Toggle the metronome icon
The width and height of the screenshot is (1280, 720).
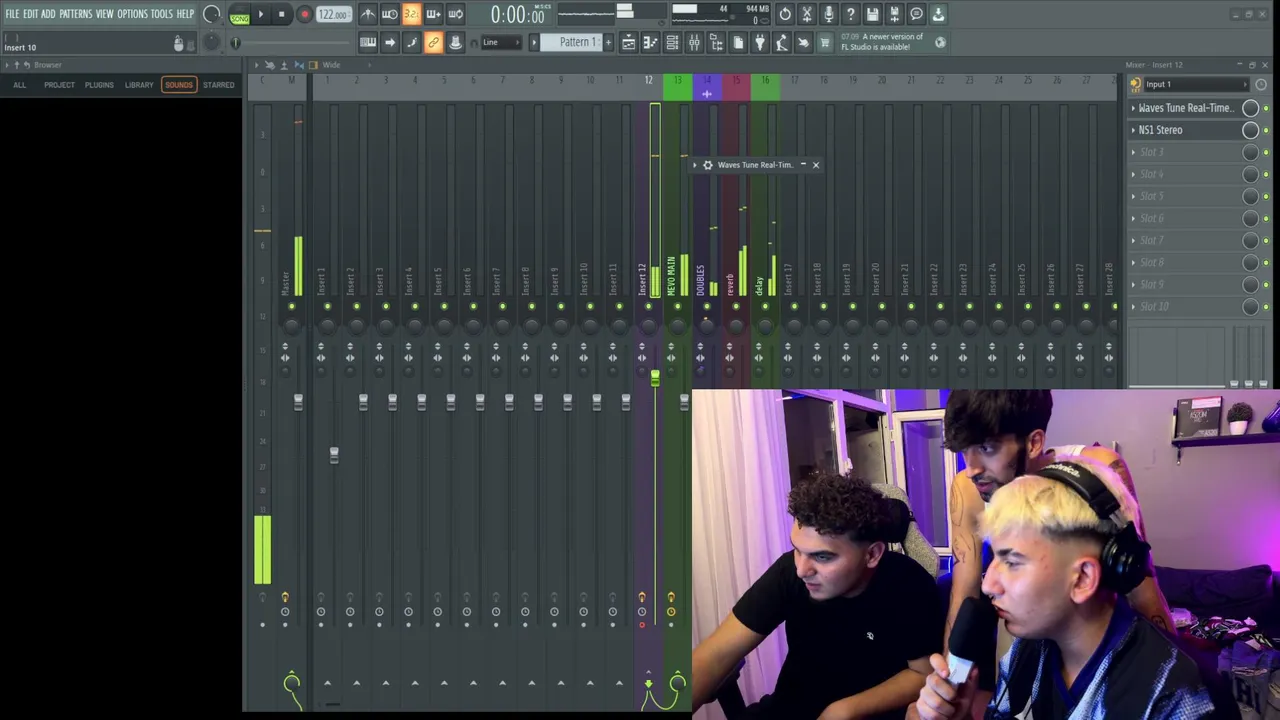tap(368, 14)
